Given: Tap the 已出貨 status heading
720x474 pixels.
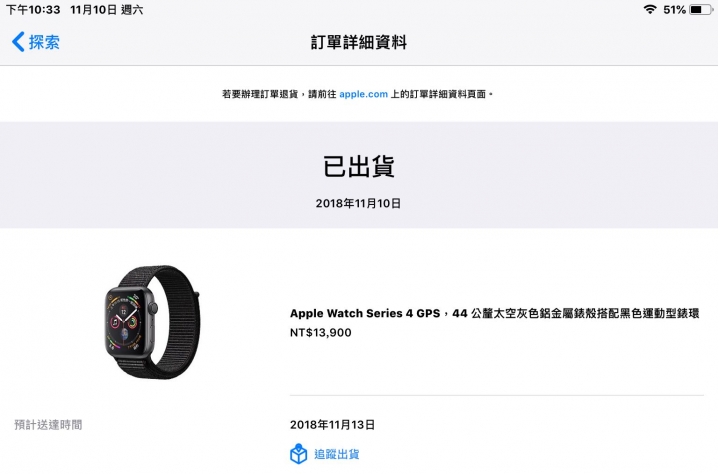Looking at the screenshot, I should click(x=359, y=166).
